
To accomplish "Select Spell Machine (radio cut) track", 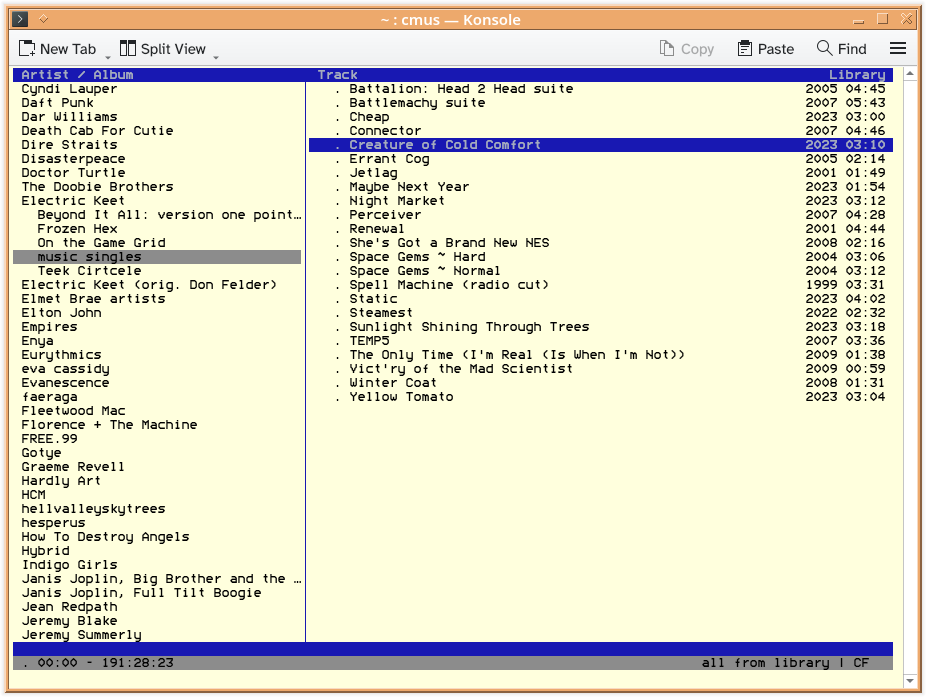I will (x=601, y=285).
